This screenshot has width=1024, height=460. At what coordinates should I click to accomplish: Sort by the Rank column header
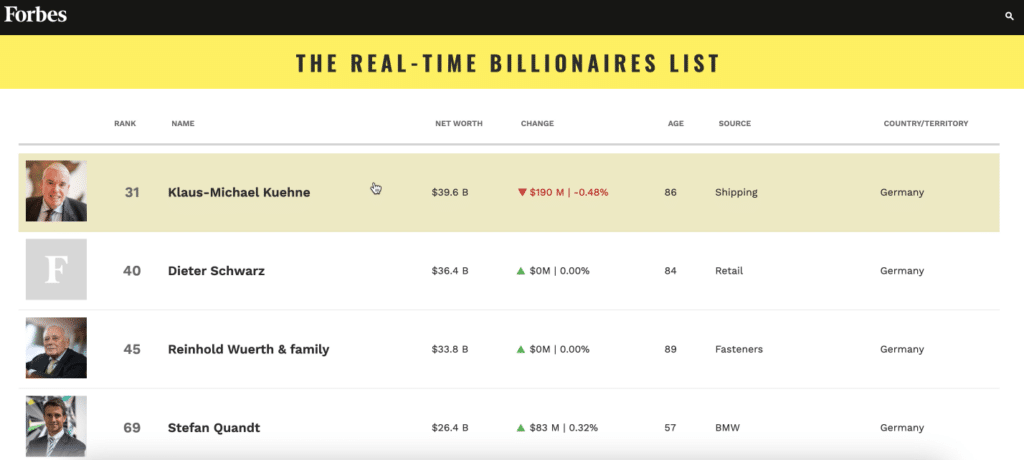tap(125, 123)
